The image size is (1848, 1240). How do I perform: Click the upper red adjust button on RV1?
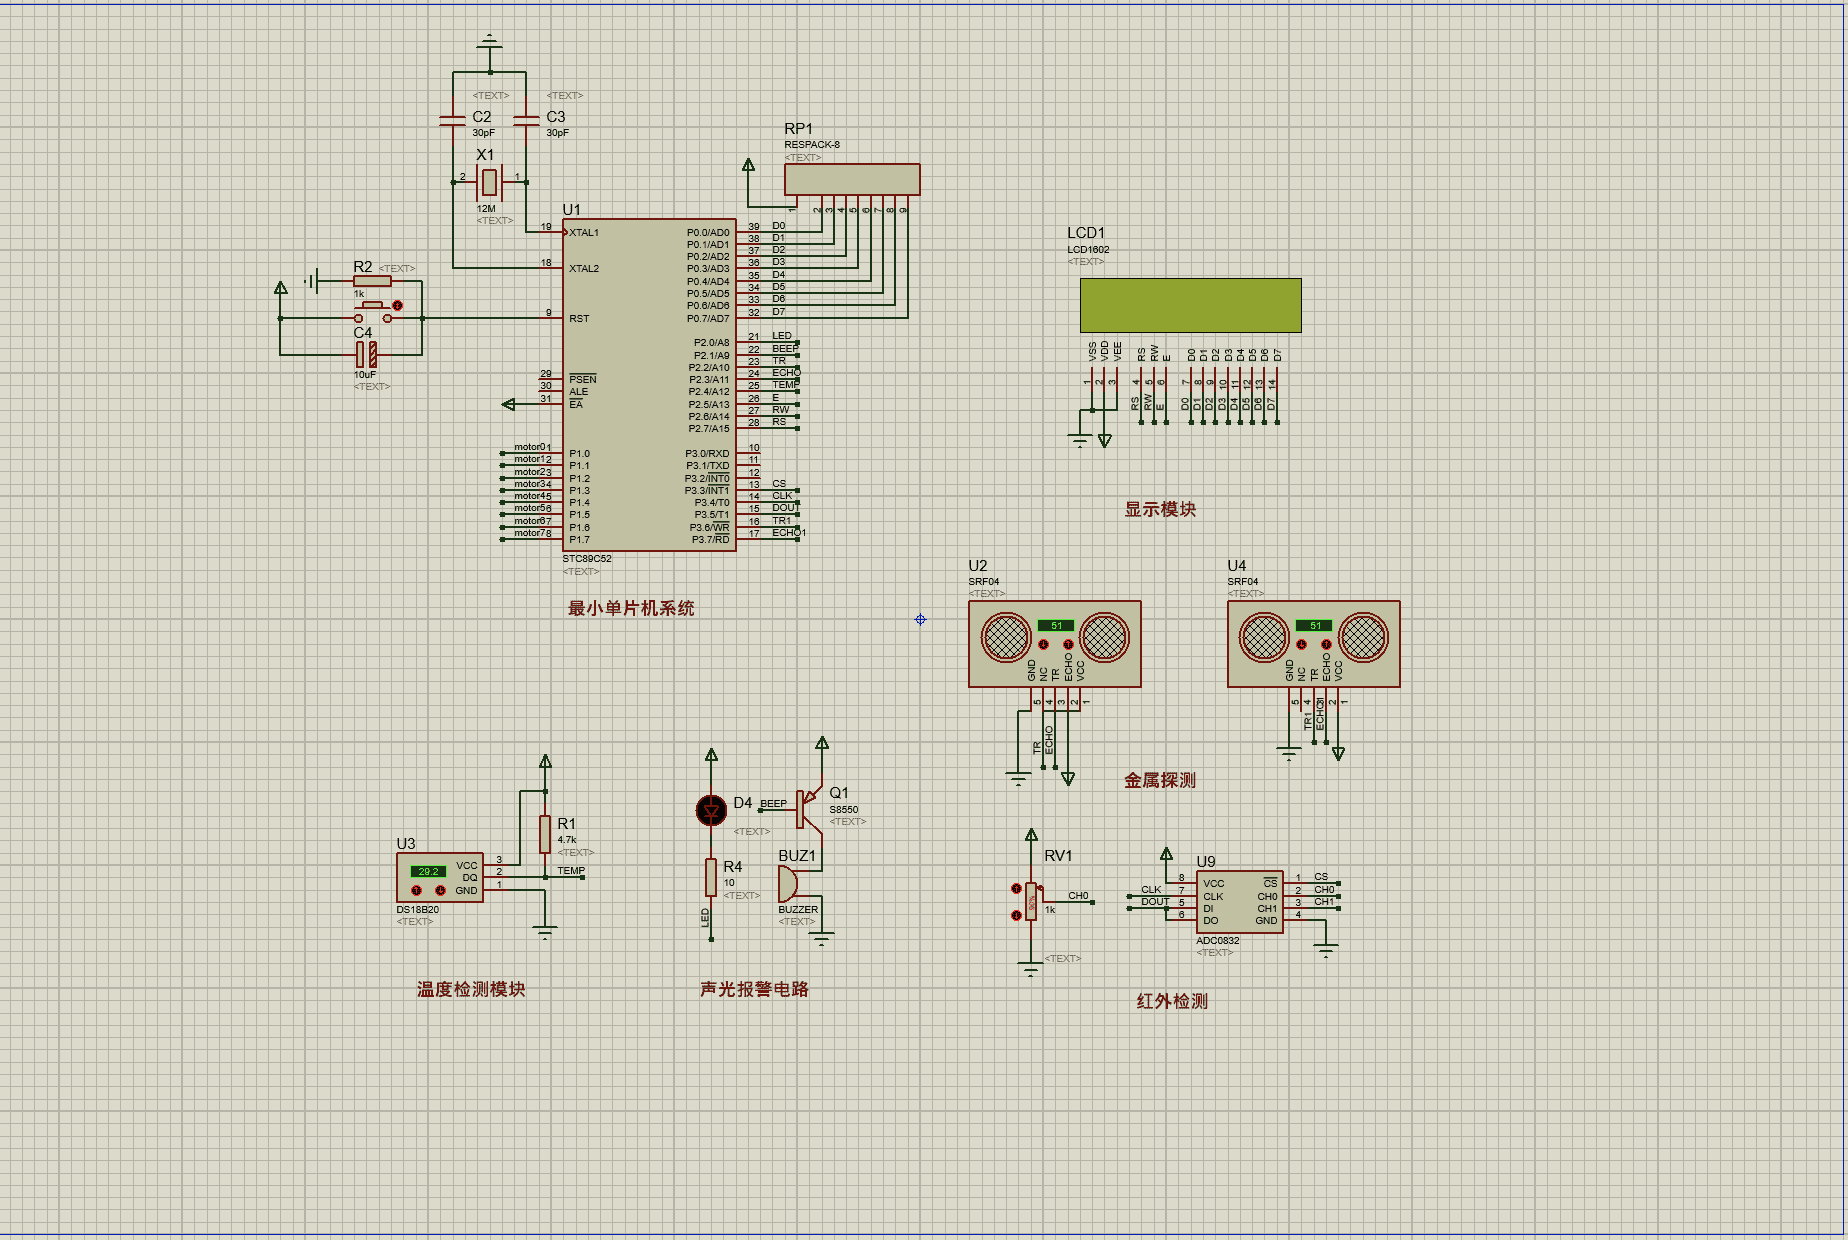coord(1016,888)
